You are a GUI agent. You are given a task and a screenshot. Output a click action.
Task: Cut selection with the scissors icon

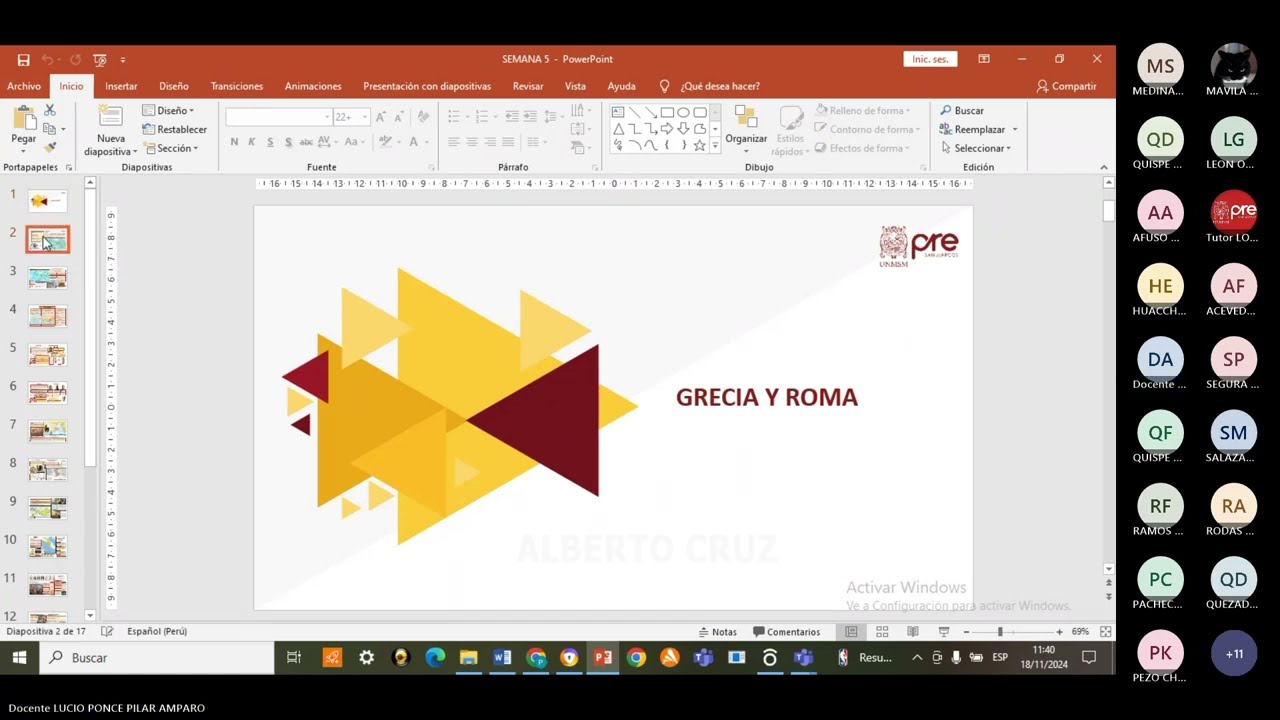click(50, 110)
